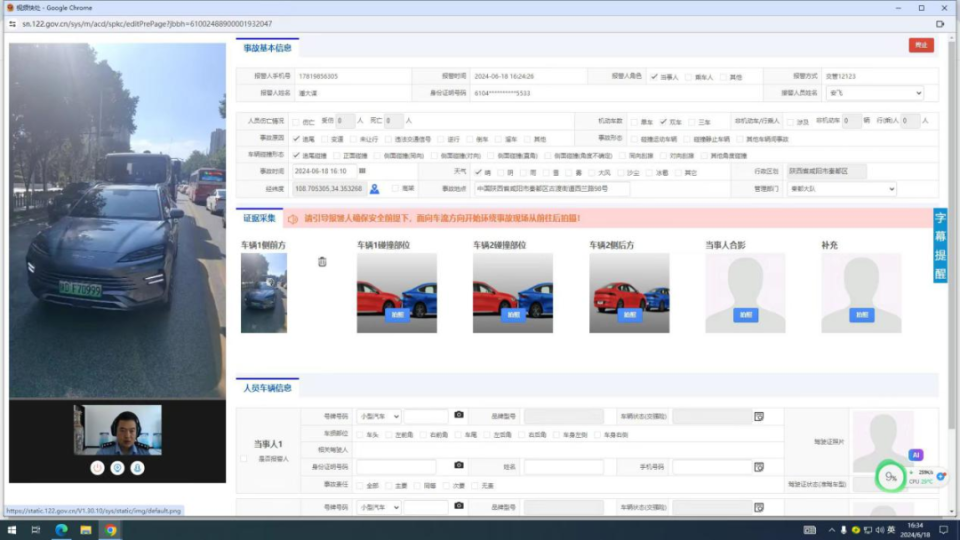960x540 pixels.
Task: Click the trash icon beside 车辆1侧前方 photo
Action: pos(322,262)
